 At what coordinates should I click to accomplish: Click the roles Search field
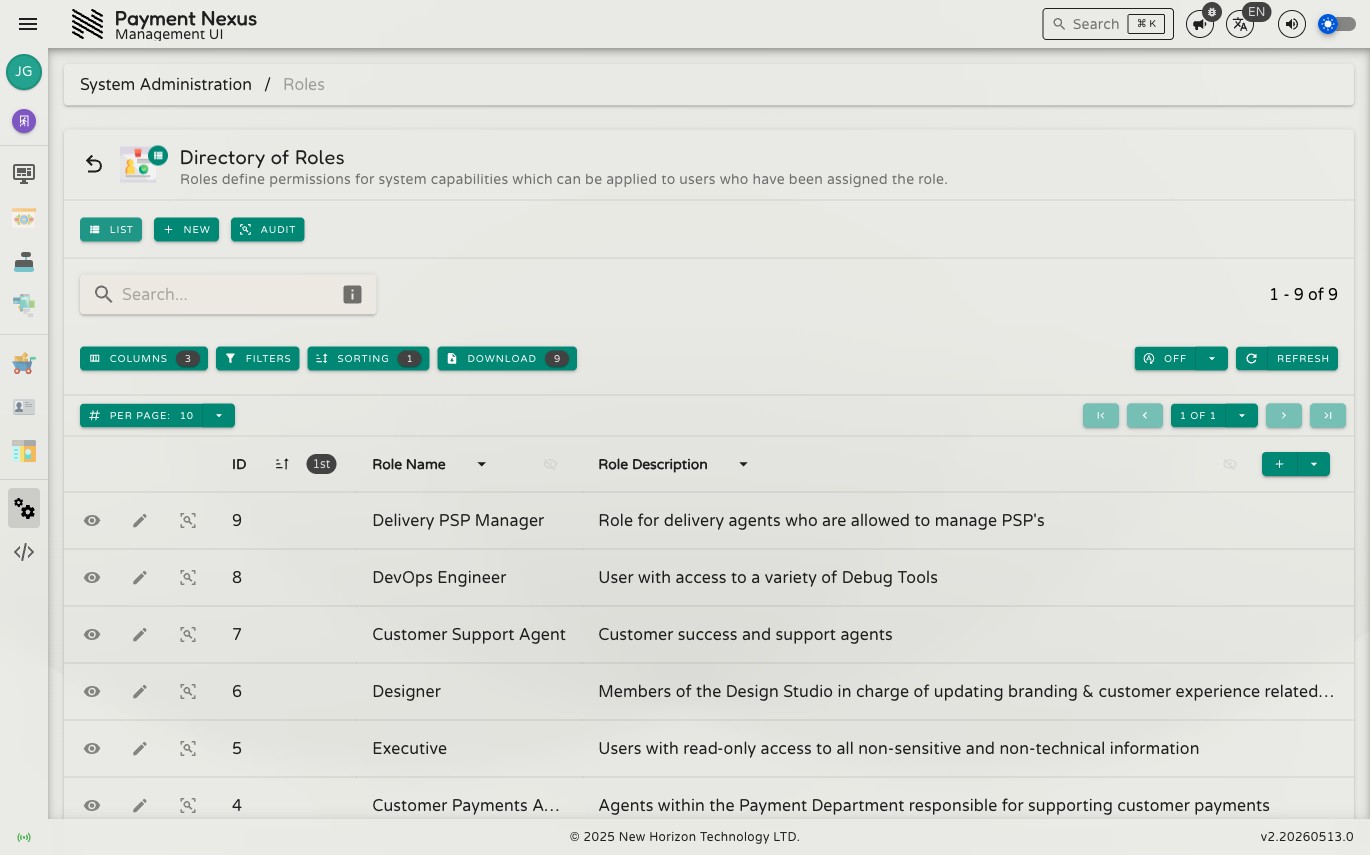tap(228, 294)
